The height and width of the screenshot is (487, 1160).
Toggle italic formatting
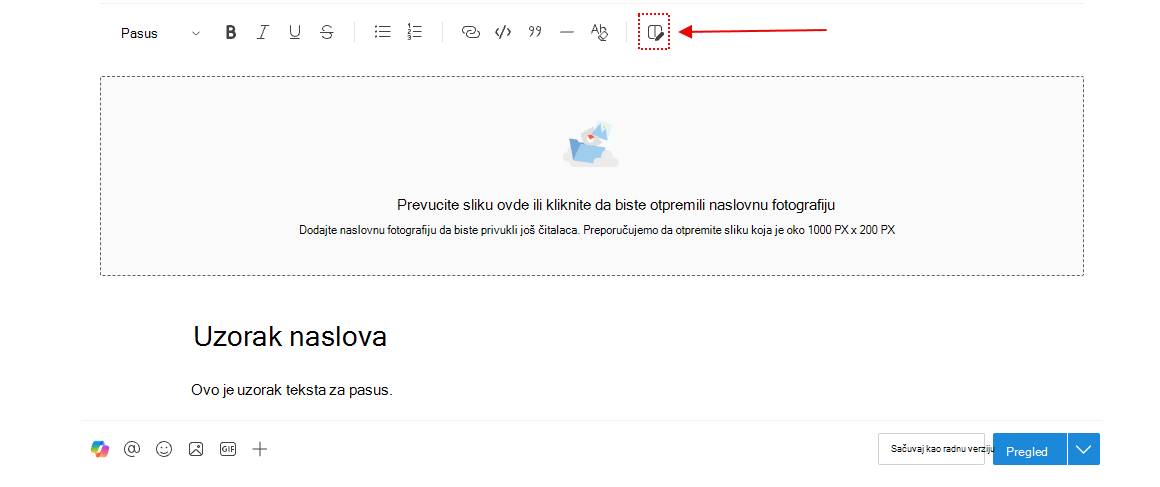pos(262,32)
